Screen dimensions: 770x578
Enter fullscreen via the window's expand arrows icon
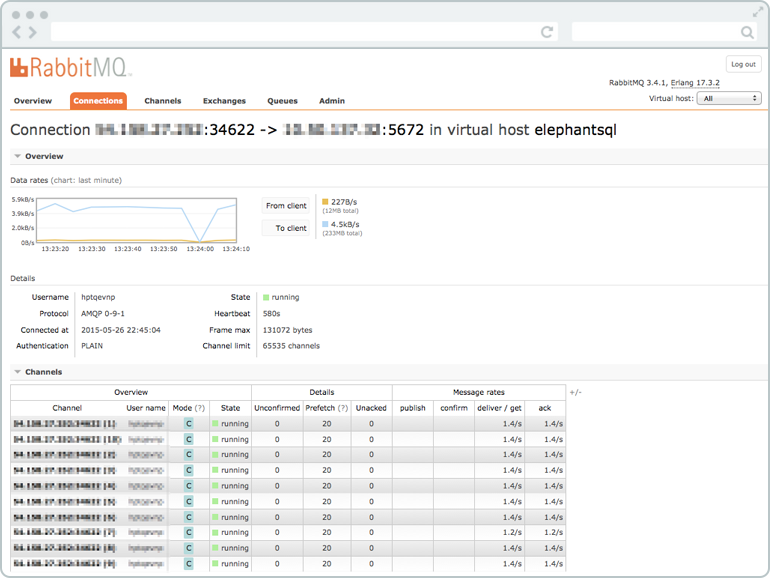click(x=758, y=12)
